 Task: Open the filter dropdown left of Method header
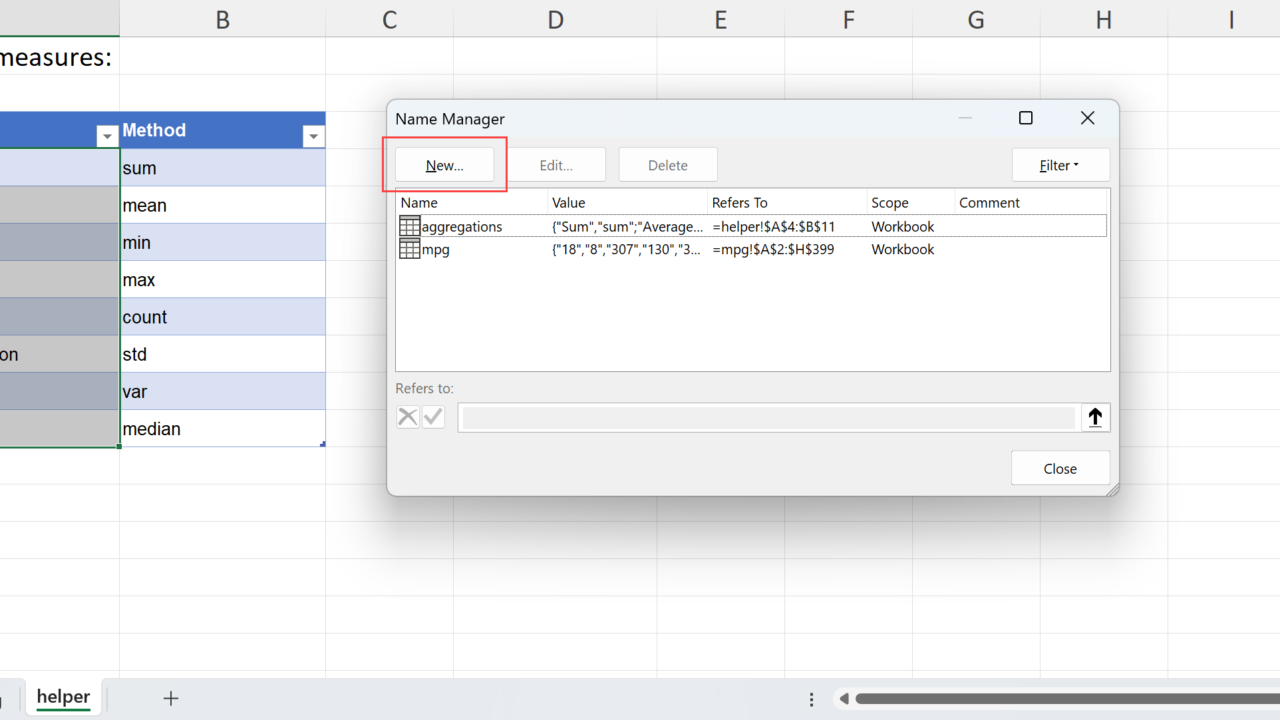click(107, 137)
